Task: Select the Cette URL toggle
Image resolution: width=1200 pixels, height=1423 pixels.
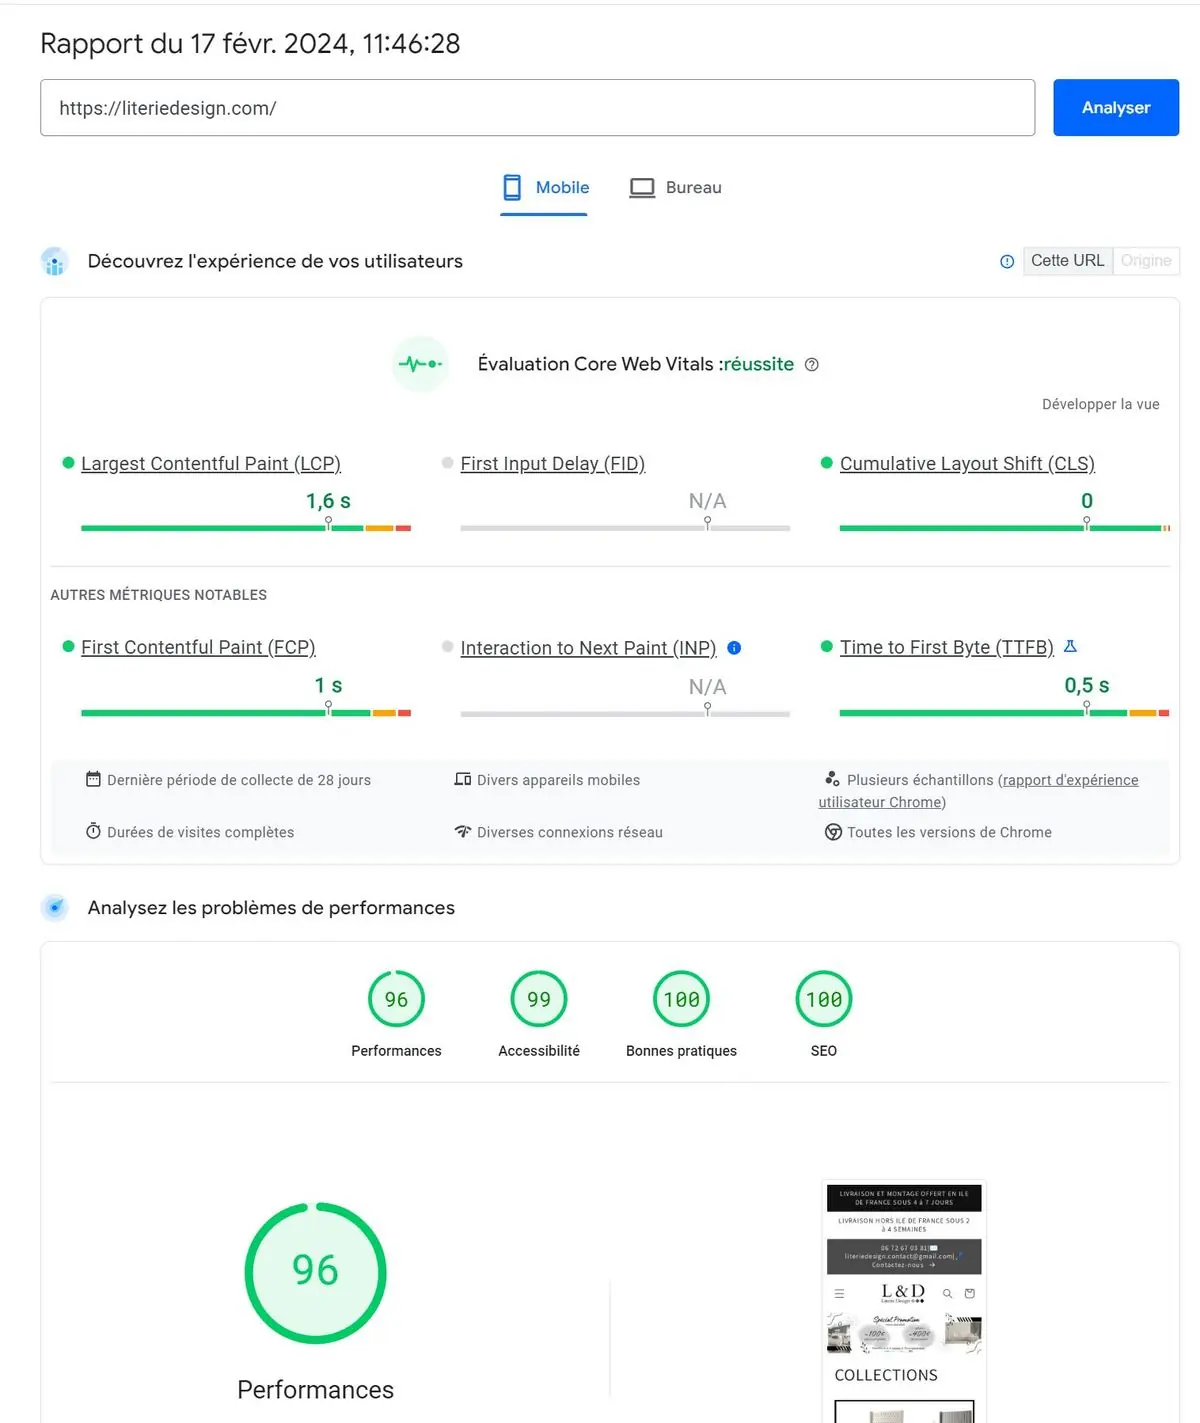Action: click(1067, 261)
